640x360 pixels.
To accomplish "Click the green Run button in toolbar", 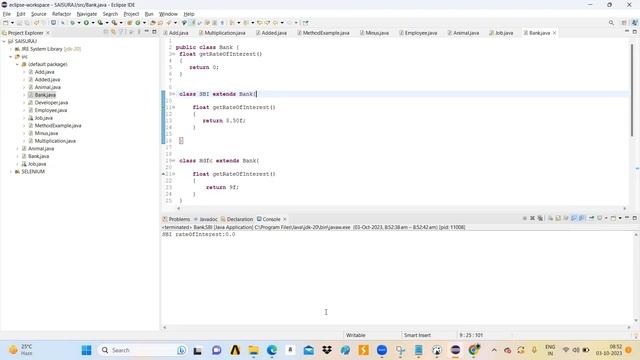I will (86, 23).
